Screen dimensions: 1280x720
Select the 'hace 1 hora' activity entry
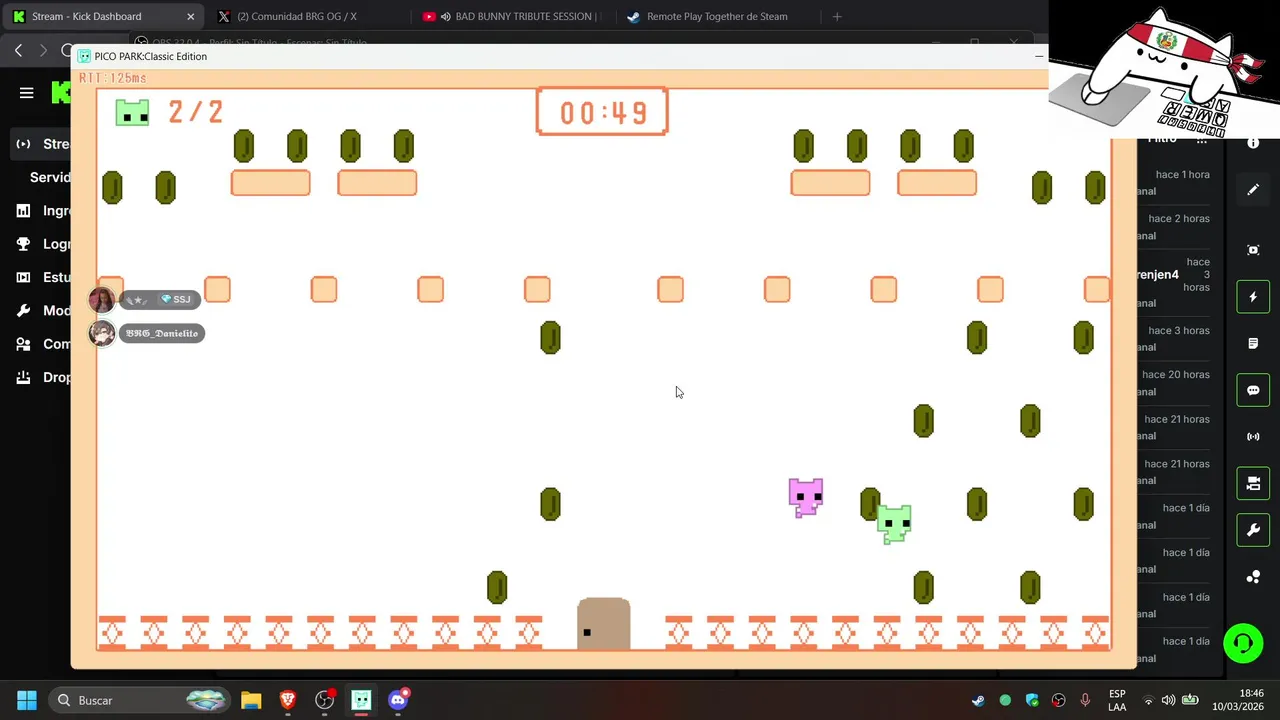[x=1182, y=174]
